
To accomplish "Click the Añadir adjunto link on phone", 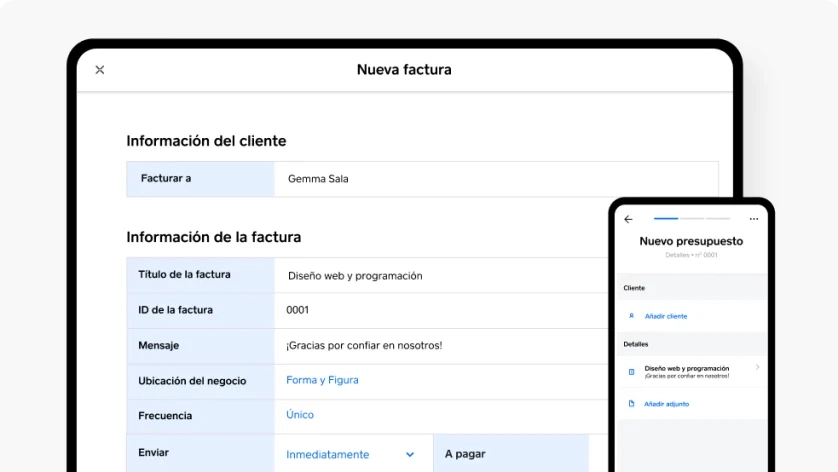I will (666, 404).
